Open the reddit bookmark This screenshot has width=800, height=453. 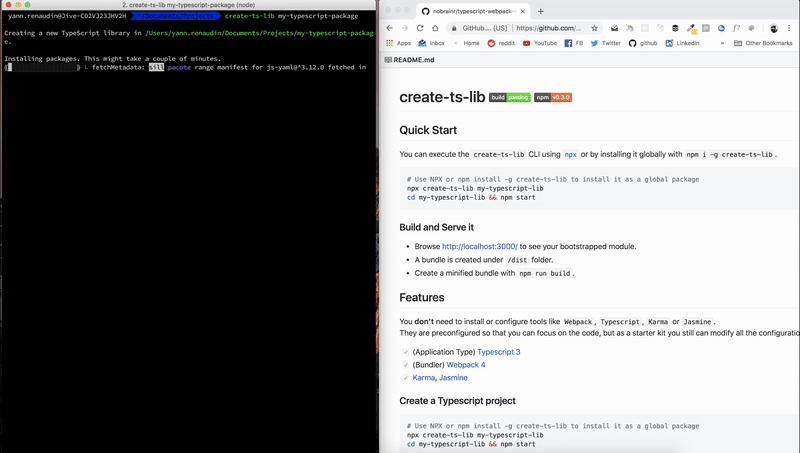[501, 43]
